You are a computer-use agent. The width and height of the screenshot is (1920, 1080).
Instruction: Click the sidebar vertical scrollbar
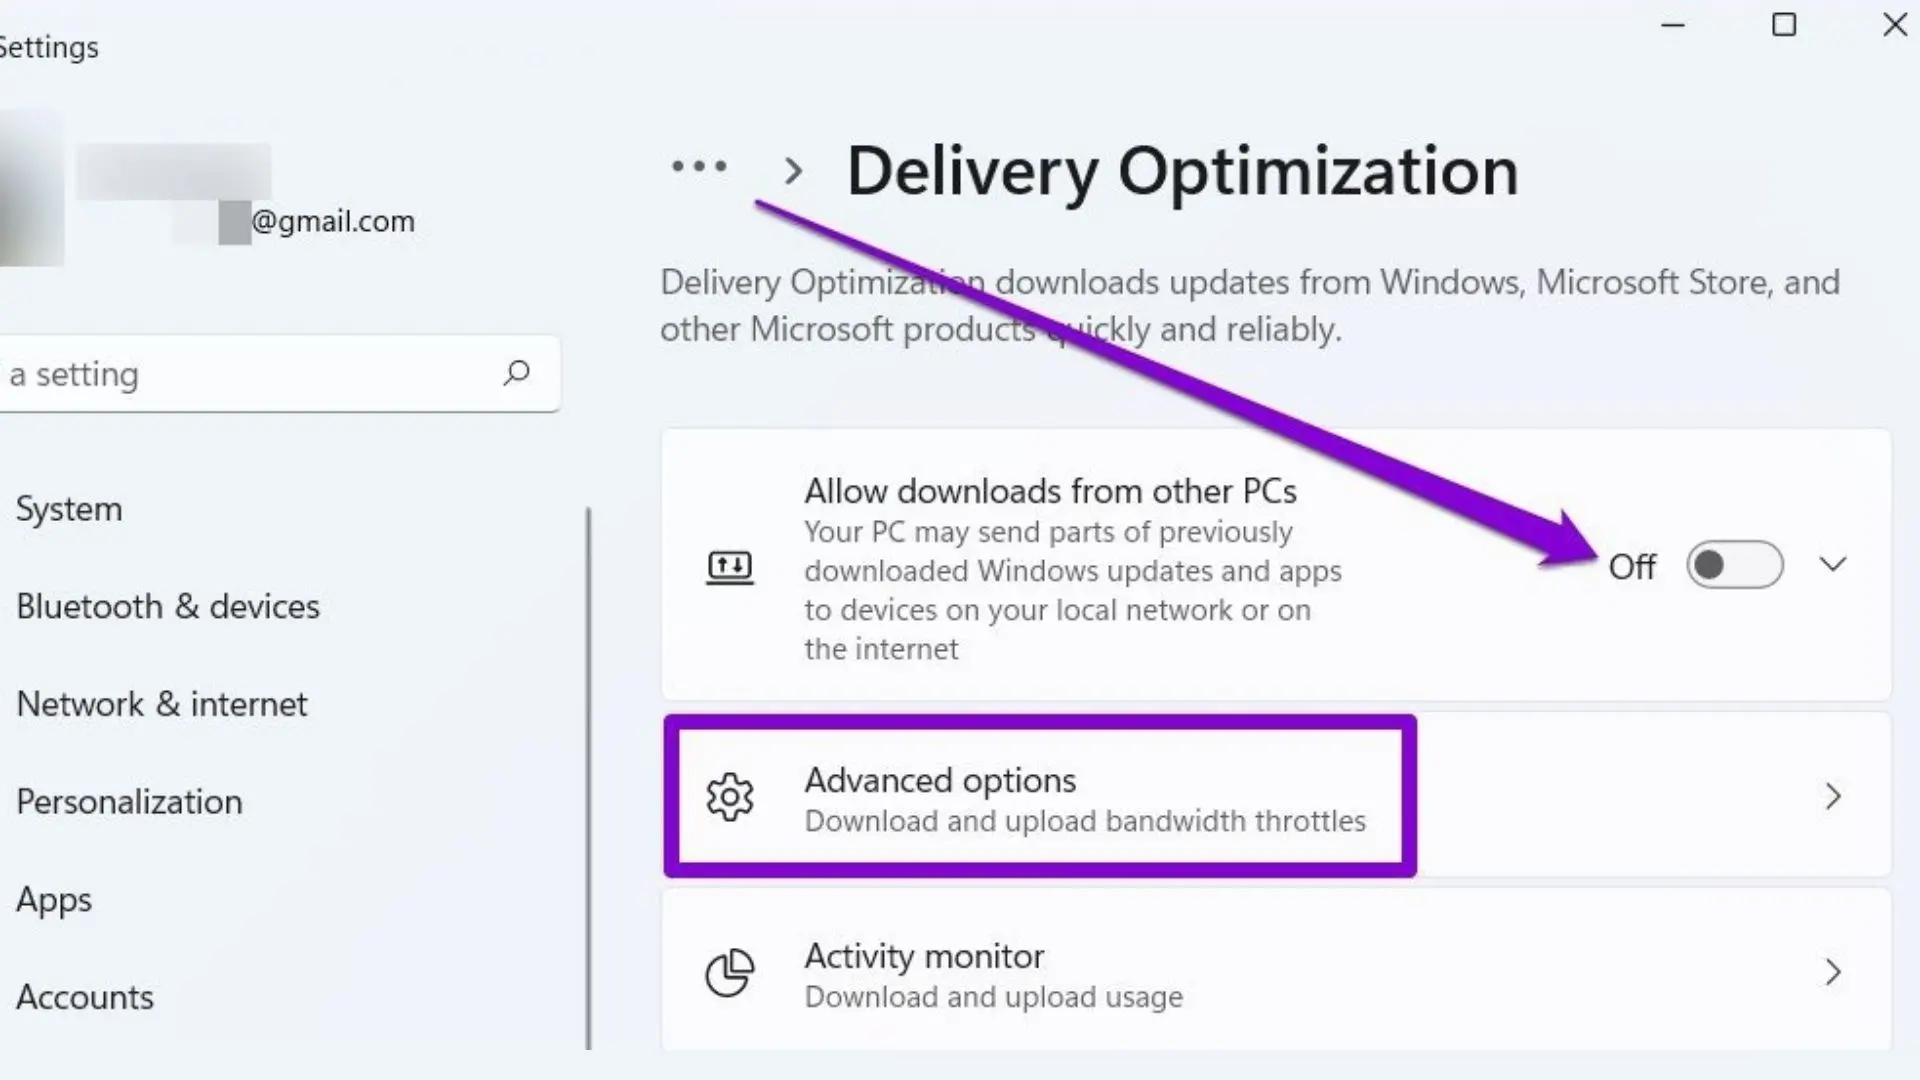pyautogui.click(x=588, y=780)
